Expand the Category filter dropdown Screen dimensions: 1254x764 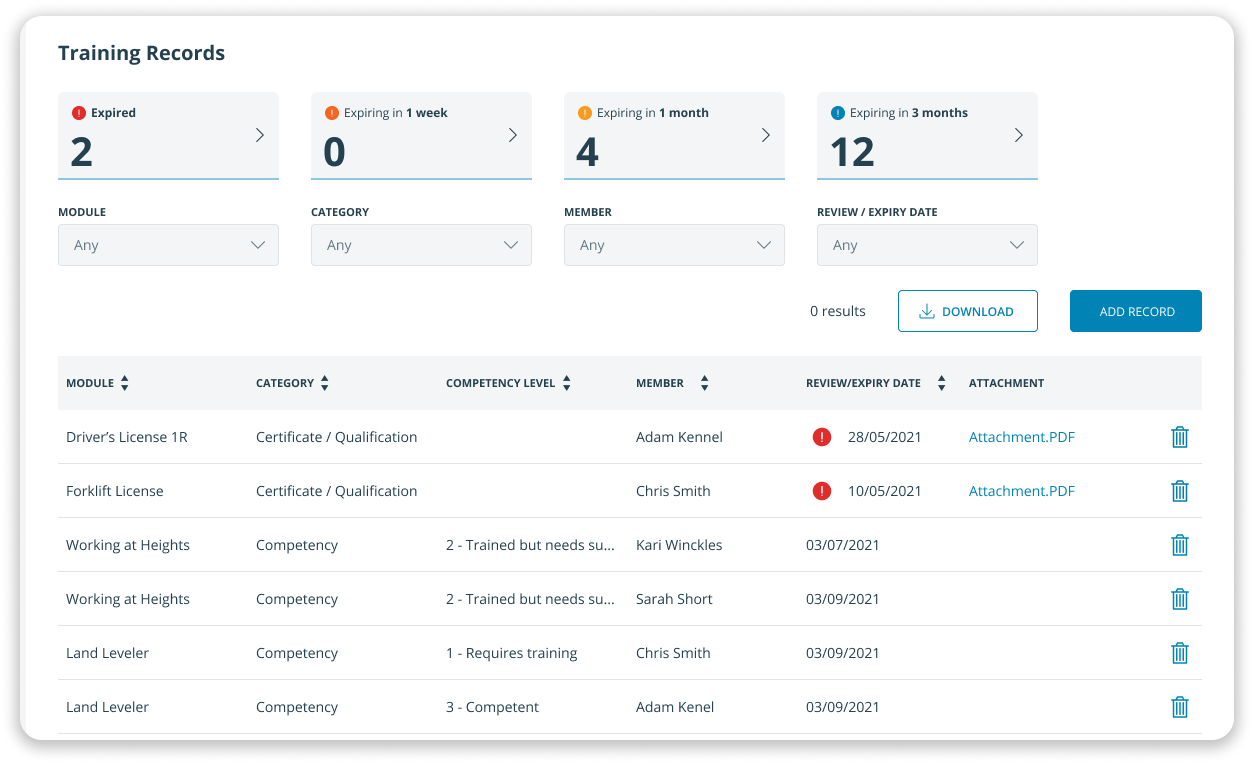point(421,245)
